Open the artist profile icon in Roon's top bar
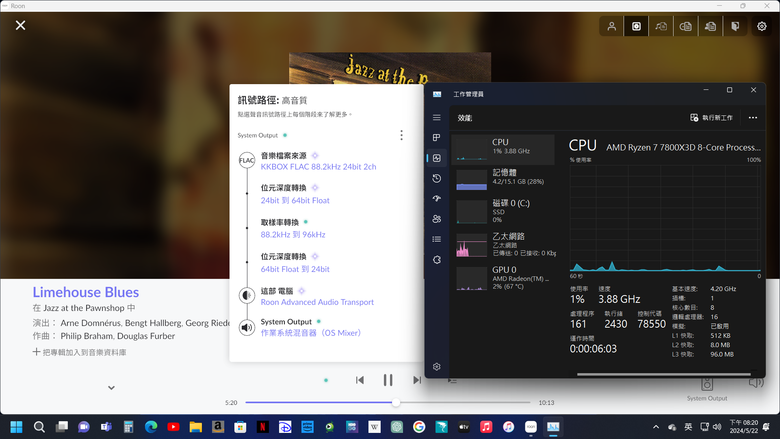 (x=611, y=26)
